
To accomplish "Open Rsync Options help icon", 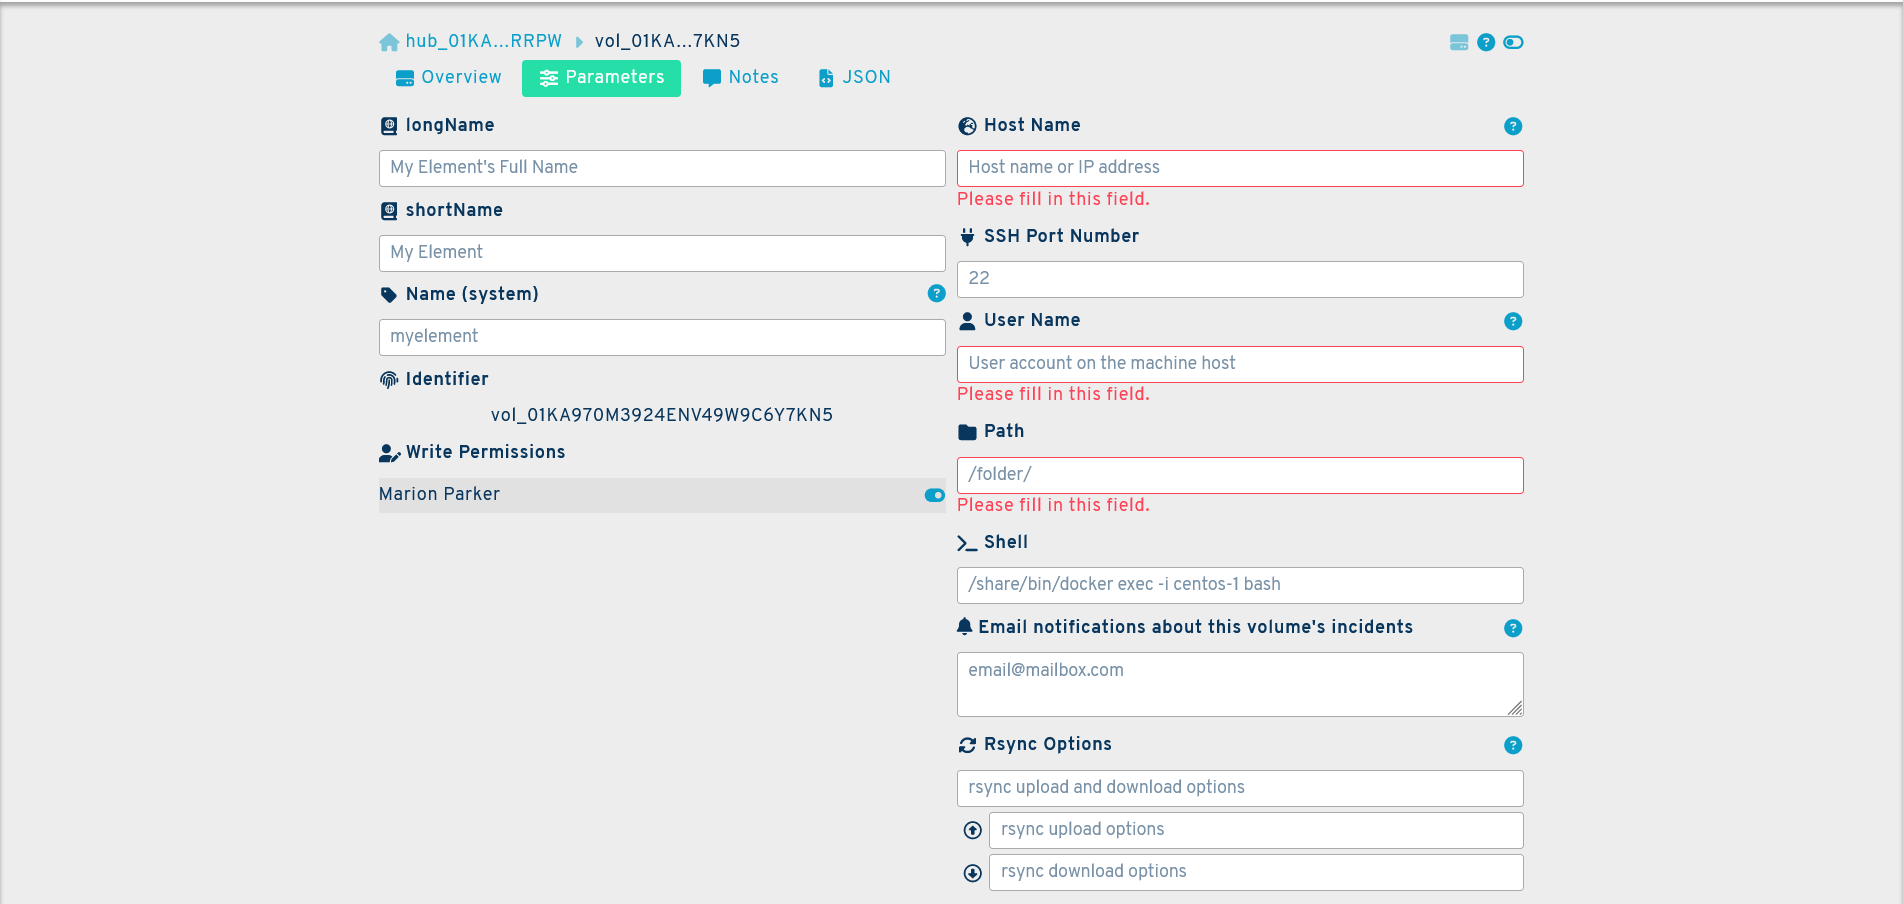I will [1512, 745].
